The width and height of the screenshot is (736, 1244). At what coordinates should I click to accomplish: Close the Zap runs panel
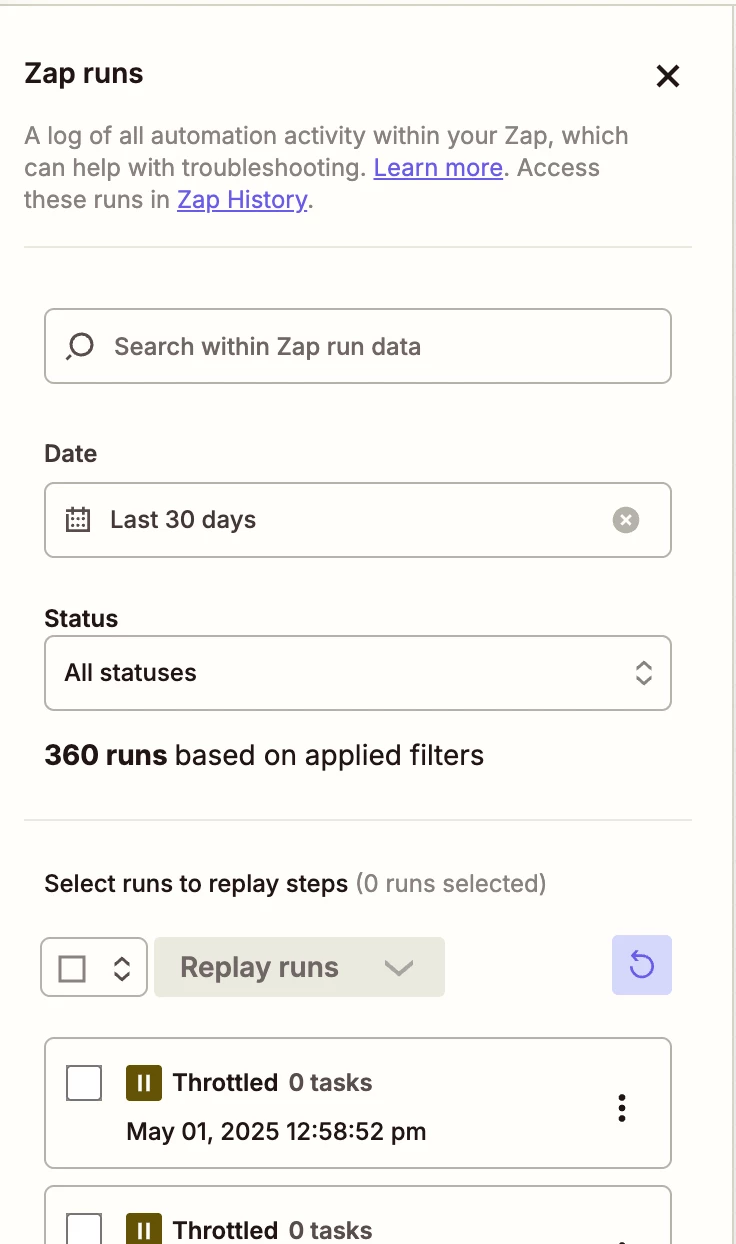[x=667, y=76]
